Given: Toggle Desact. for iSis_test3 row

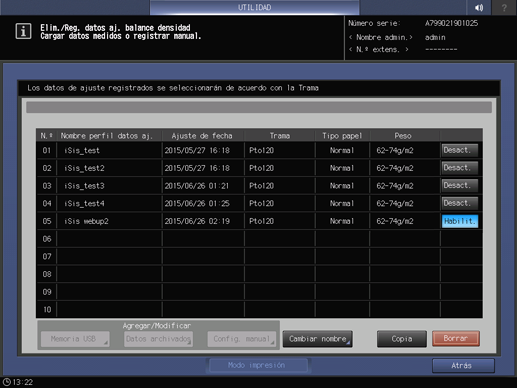Looking at the screenshot, I should (x=460, y=186).
